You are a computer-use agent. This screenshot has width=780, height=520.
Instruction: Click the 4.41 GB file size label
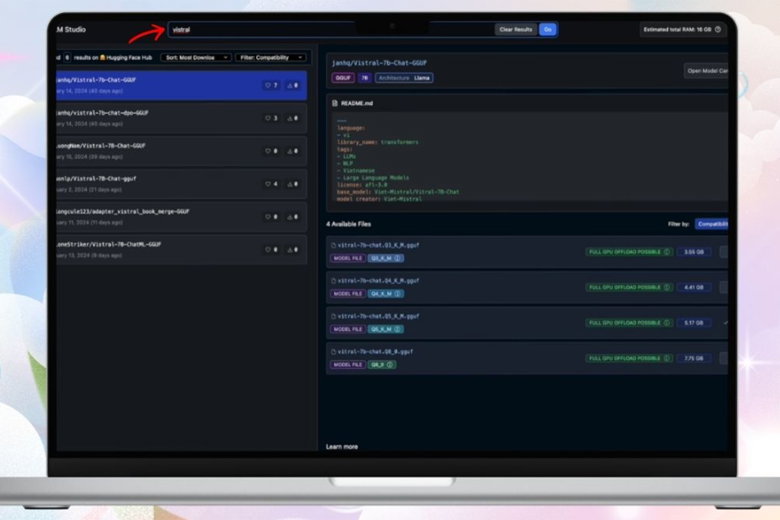[693, 287]
